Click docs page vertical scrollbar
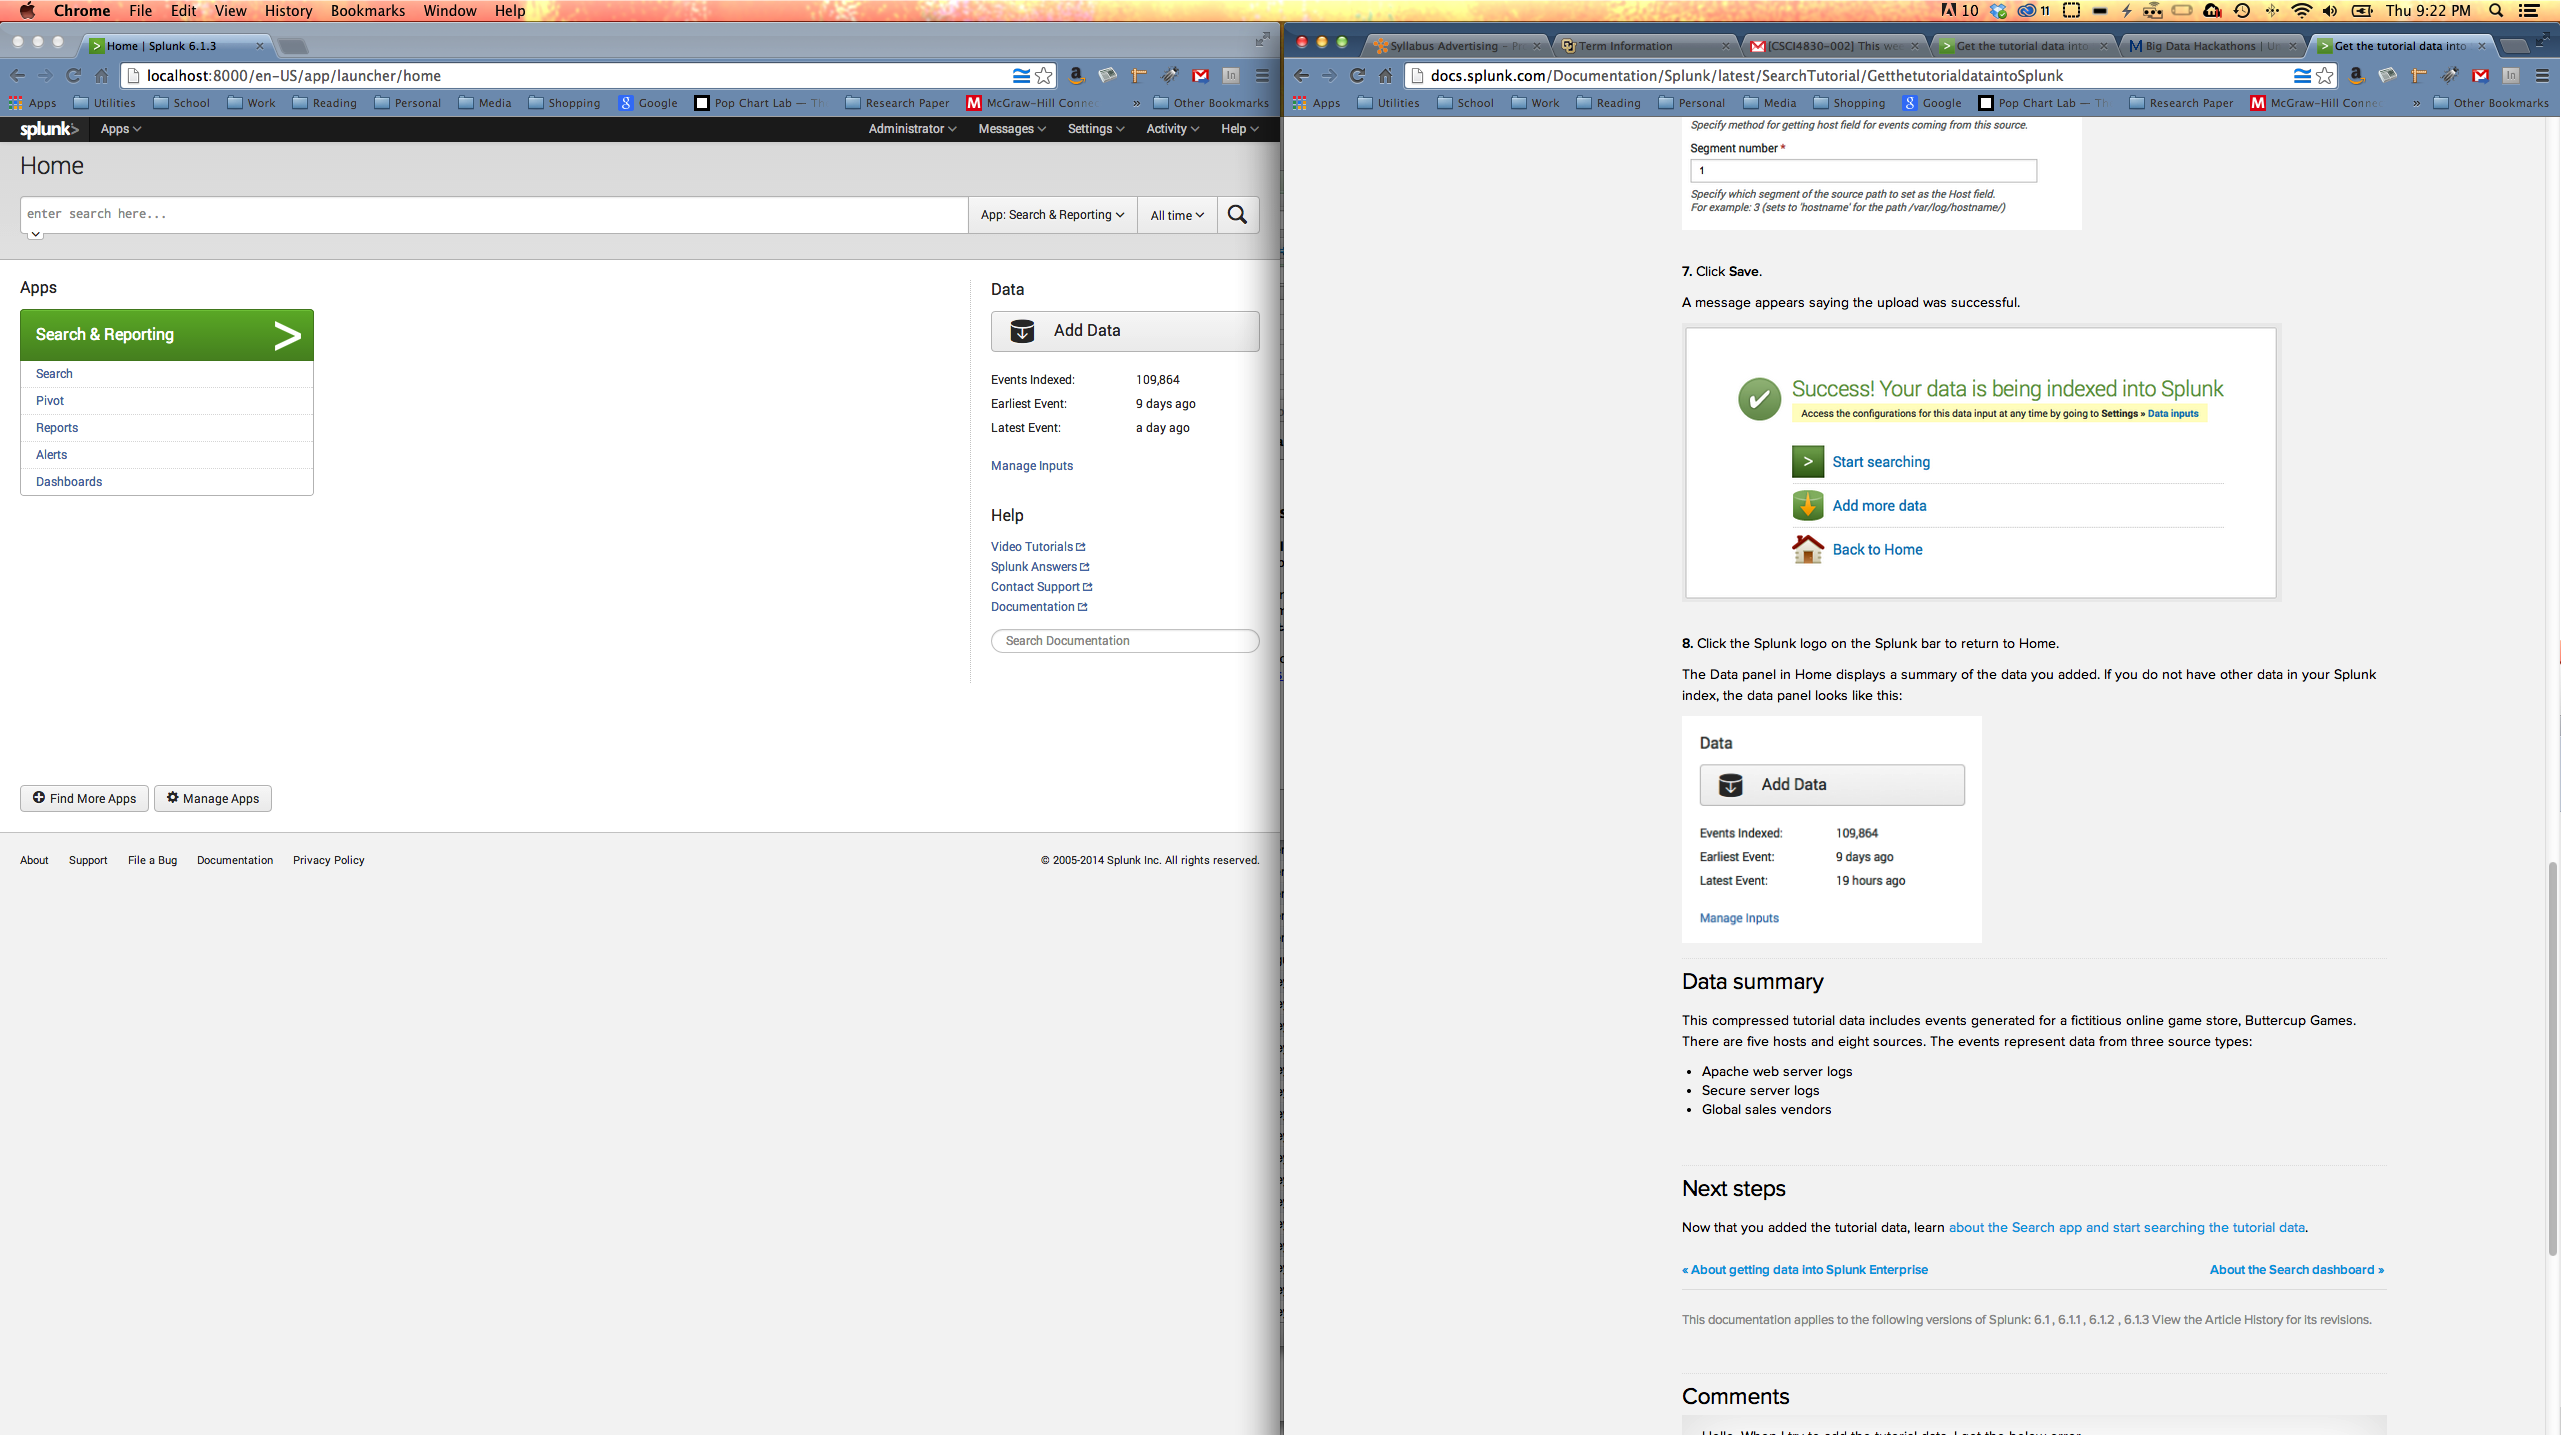2561x1435 pixels. click(x=2553, y=1057)
